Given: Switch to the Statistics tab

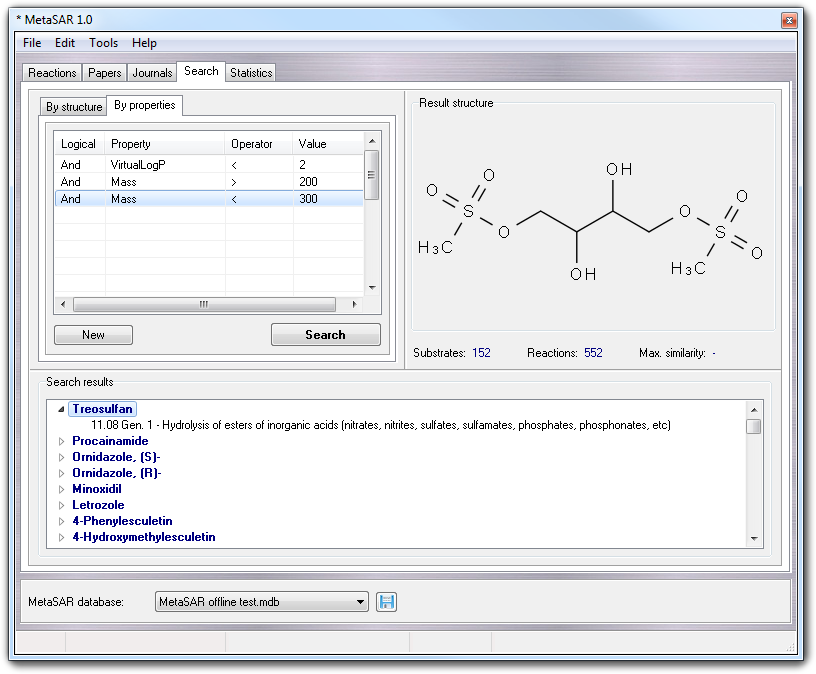Looking at the screenshot, I should tap(250, 73).
